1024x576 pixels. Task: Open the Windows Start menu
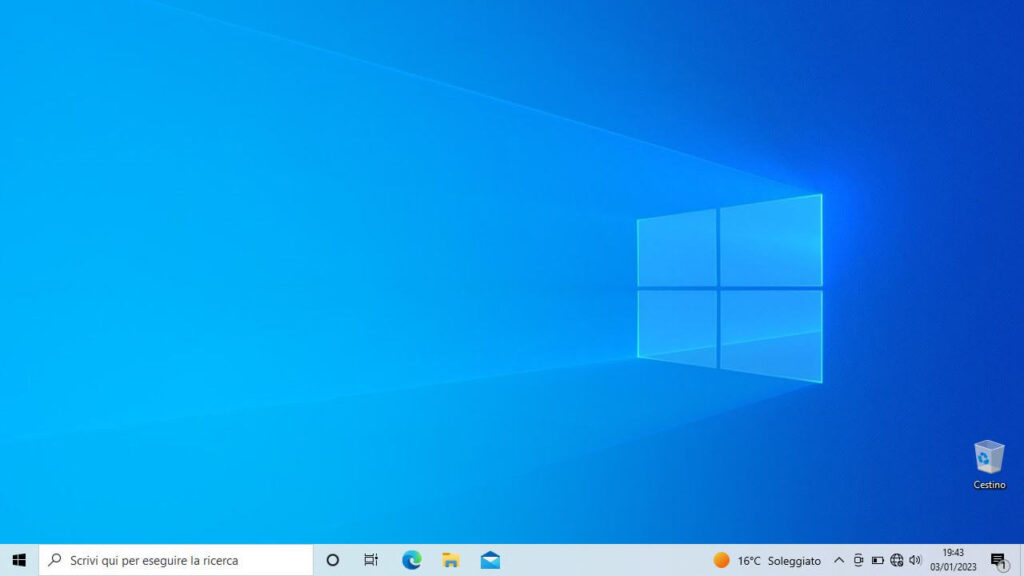19,560
